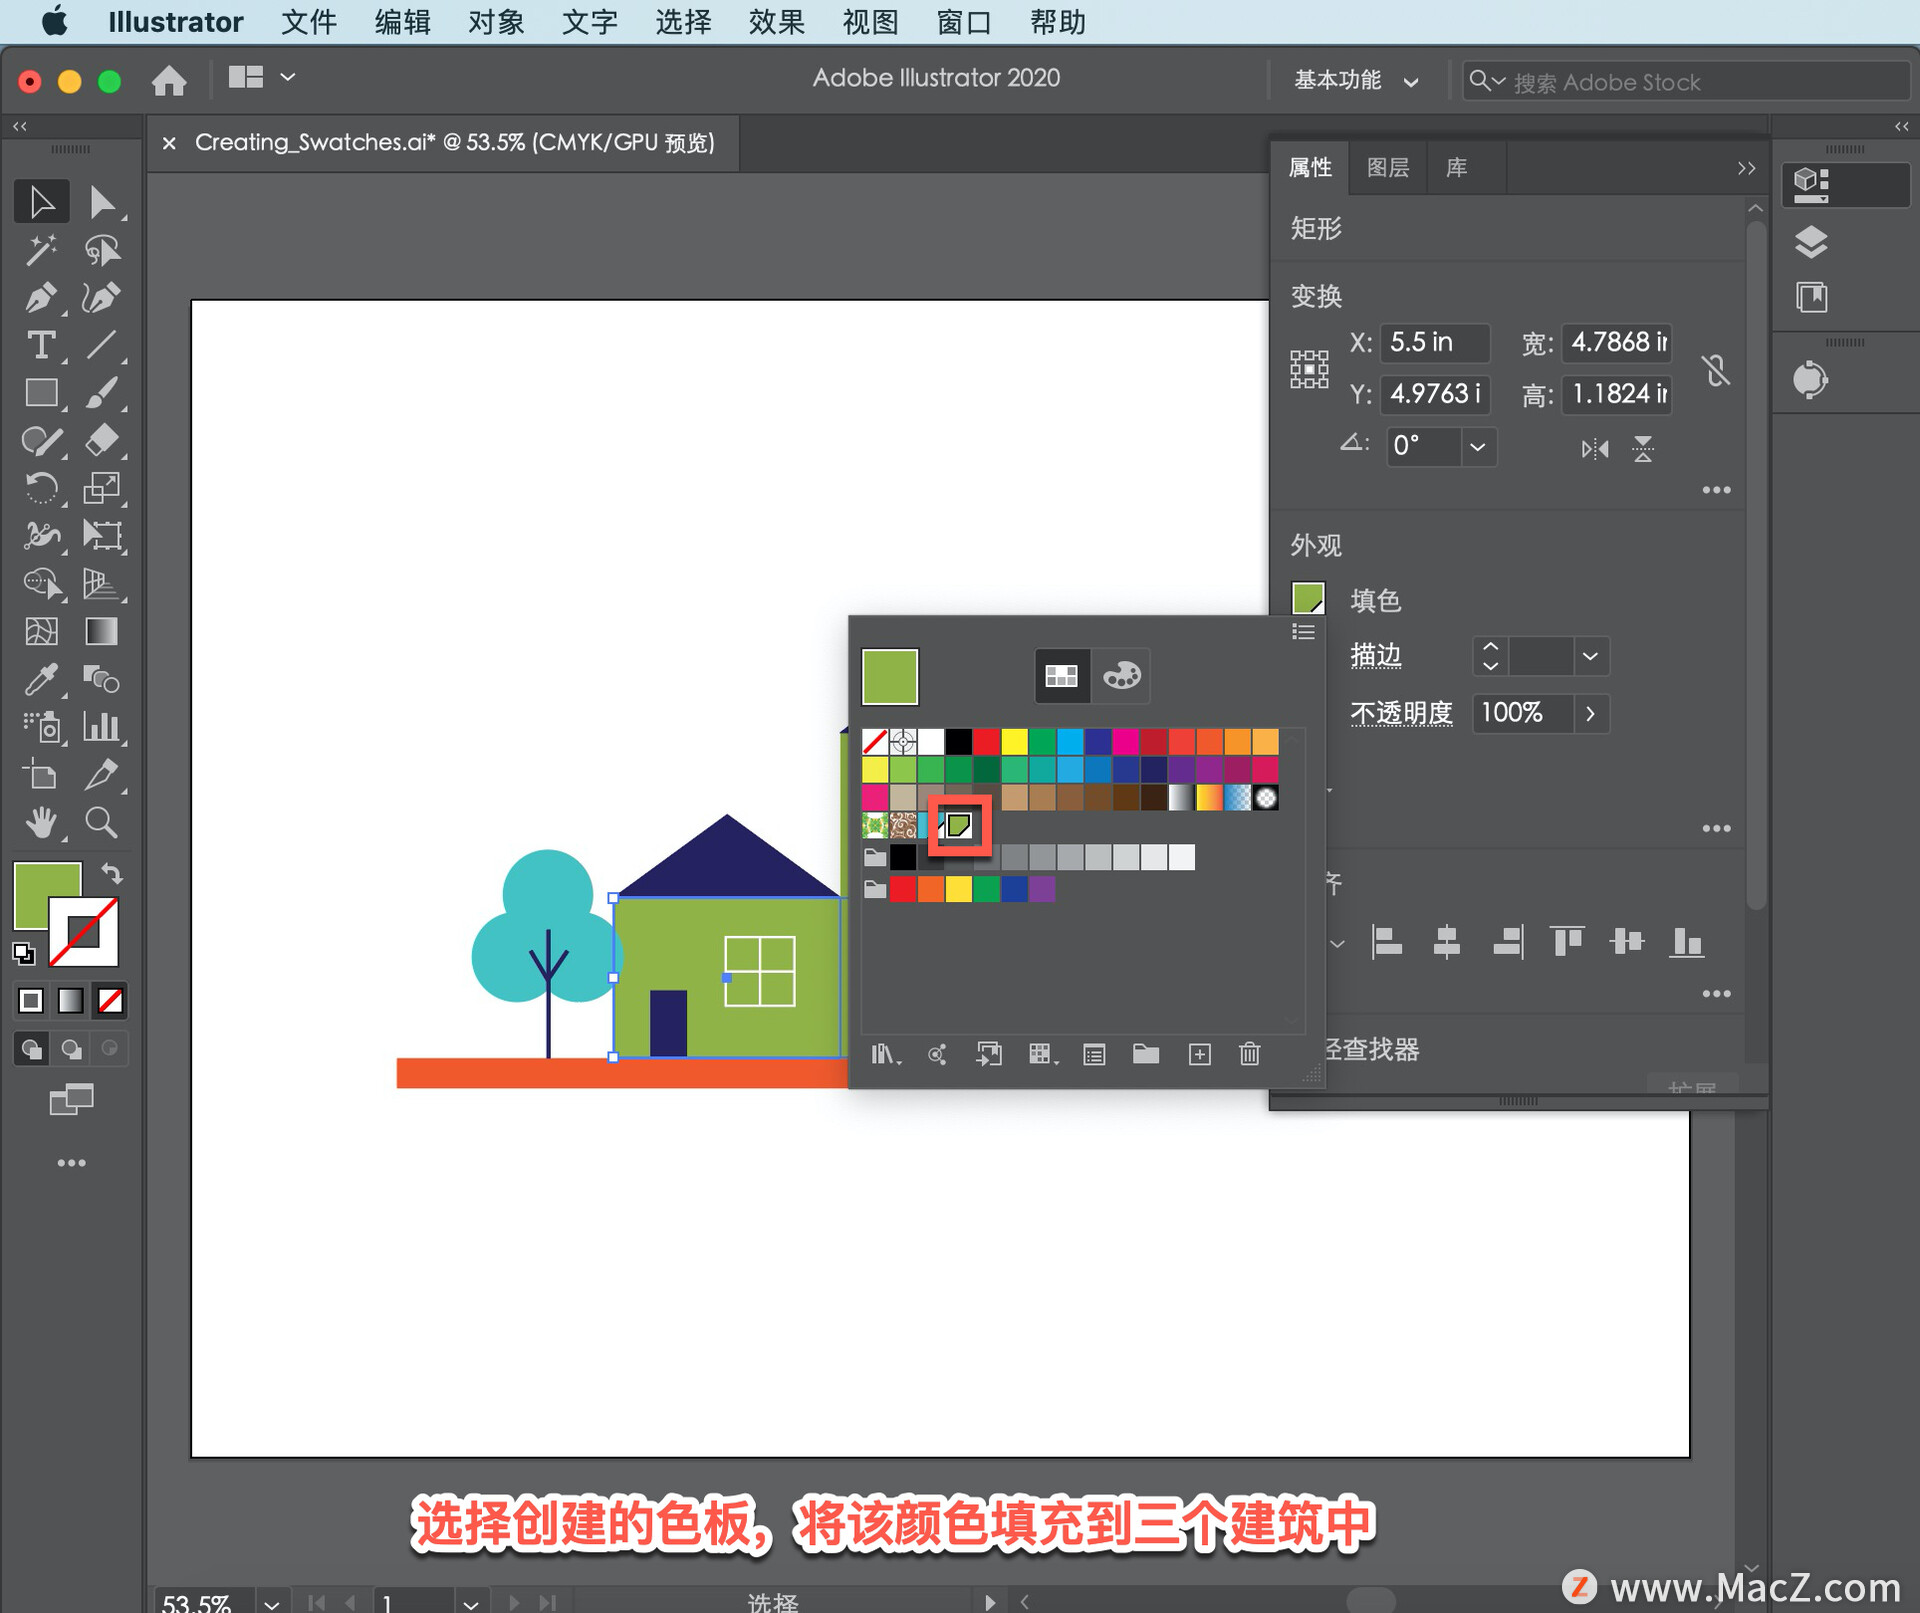Select the Shape Builder tool
Screen dimensions: 1920x1613
pyautogui.click(x=41, y=583)
